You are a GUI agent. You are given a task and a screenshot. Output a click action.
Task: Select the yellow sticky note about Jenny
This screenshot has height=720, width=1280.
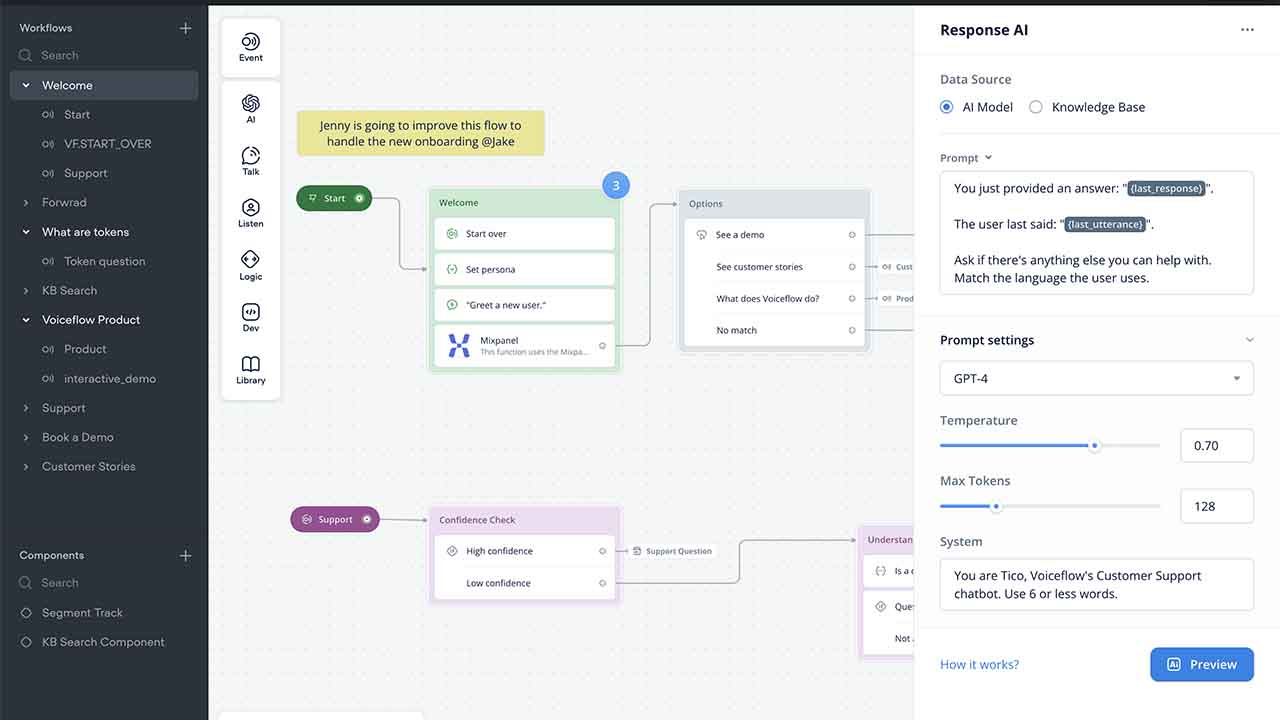(420, 133)
